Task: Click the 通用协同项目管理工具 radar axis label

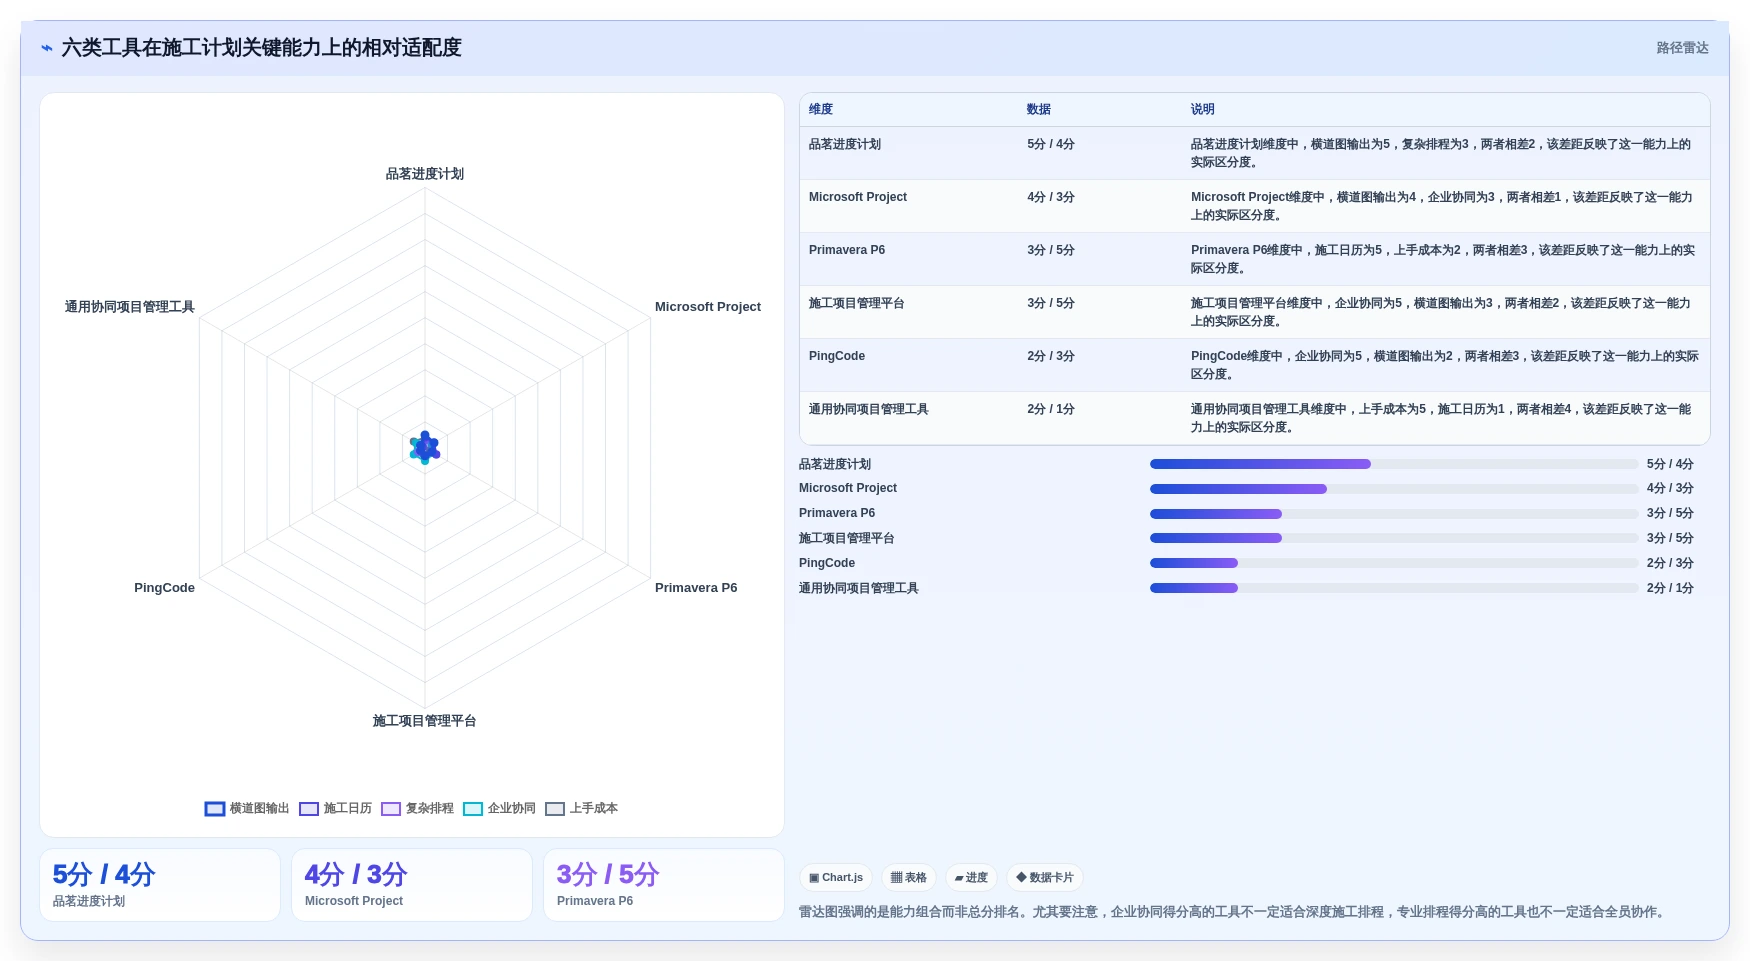Action: [130, 307]
